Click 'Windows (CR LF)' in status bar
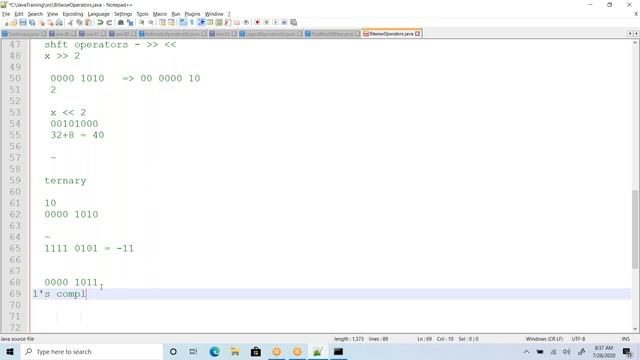Image resolution: width=640 pixels, height=360 pixels. [544, 339]
